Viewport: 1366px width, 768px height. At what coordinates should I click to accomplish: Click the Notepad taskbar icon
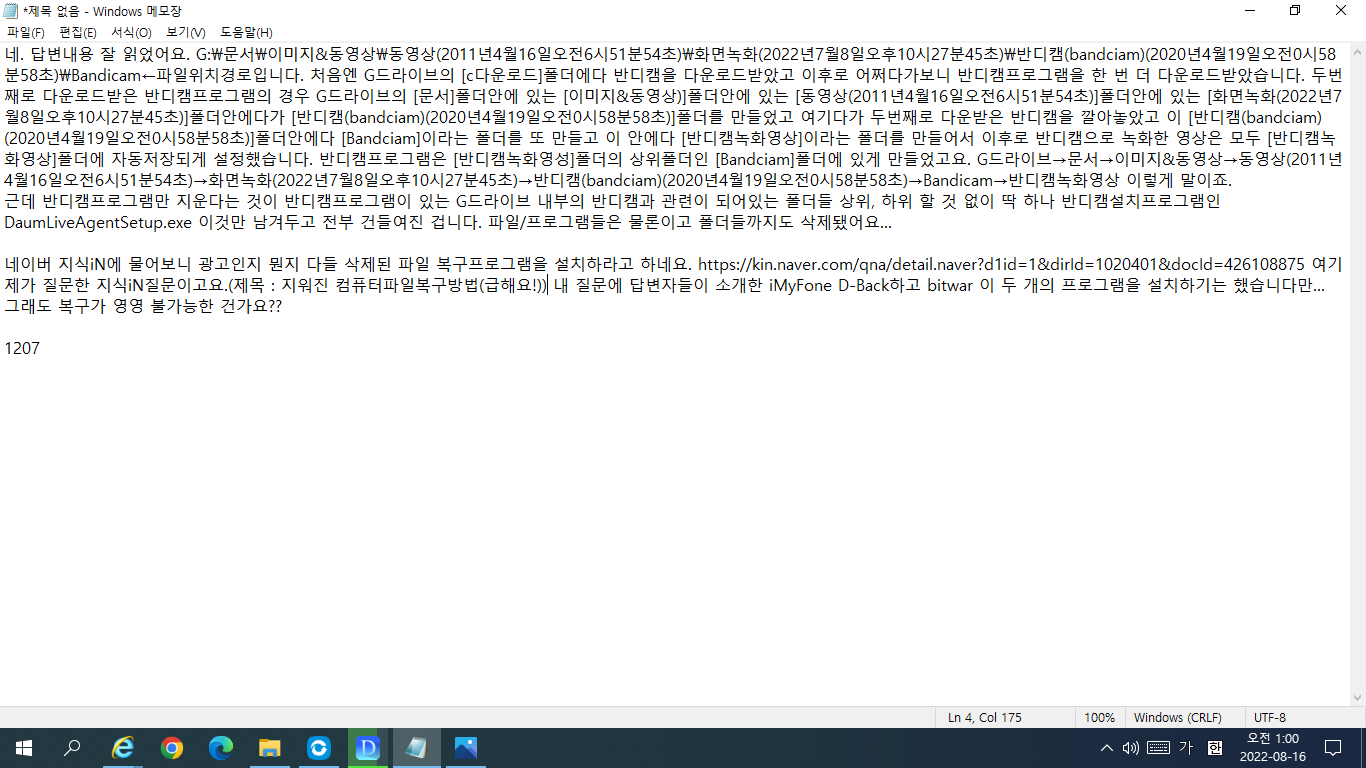(417, 747)
